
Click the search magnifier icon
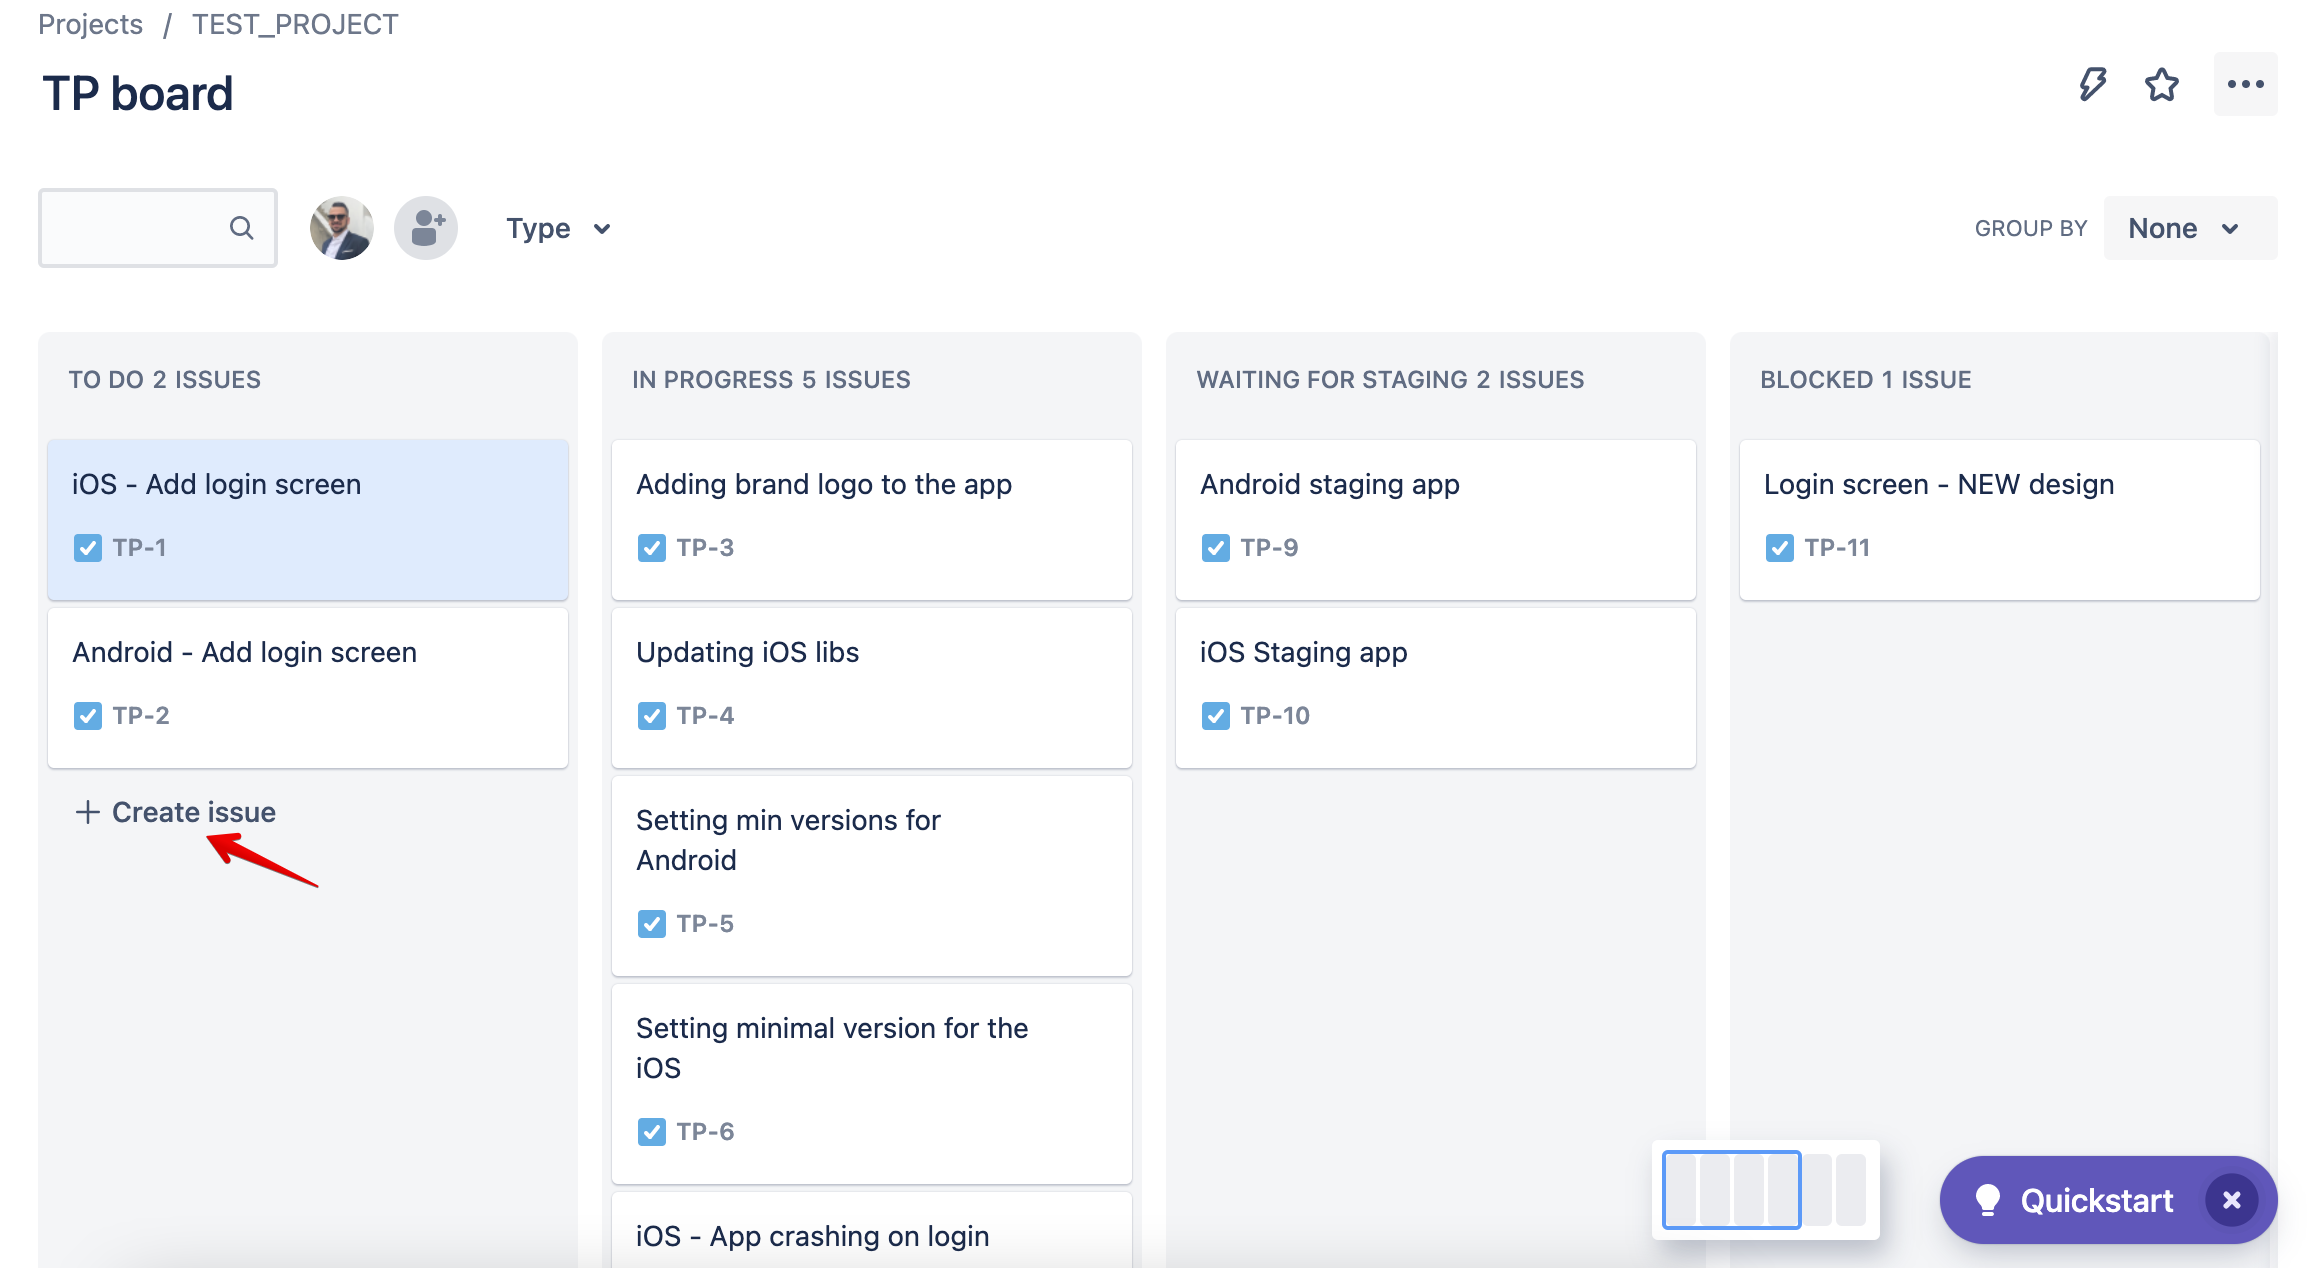point(241,228)
